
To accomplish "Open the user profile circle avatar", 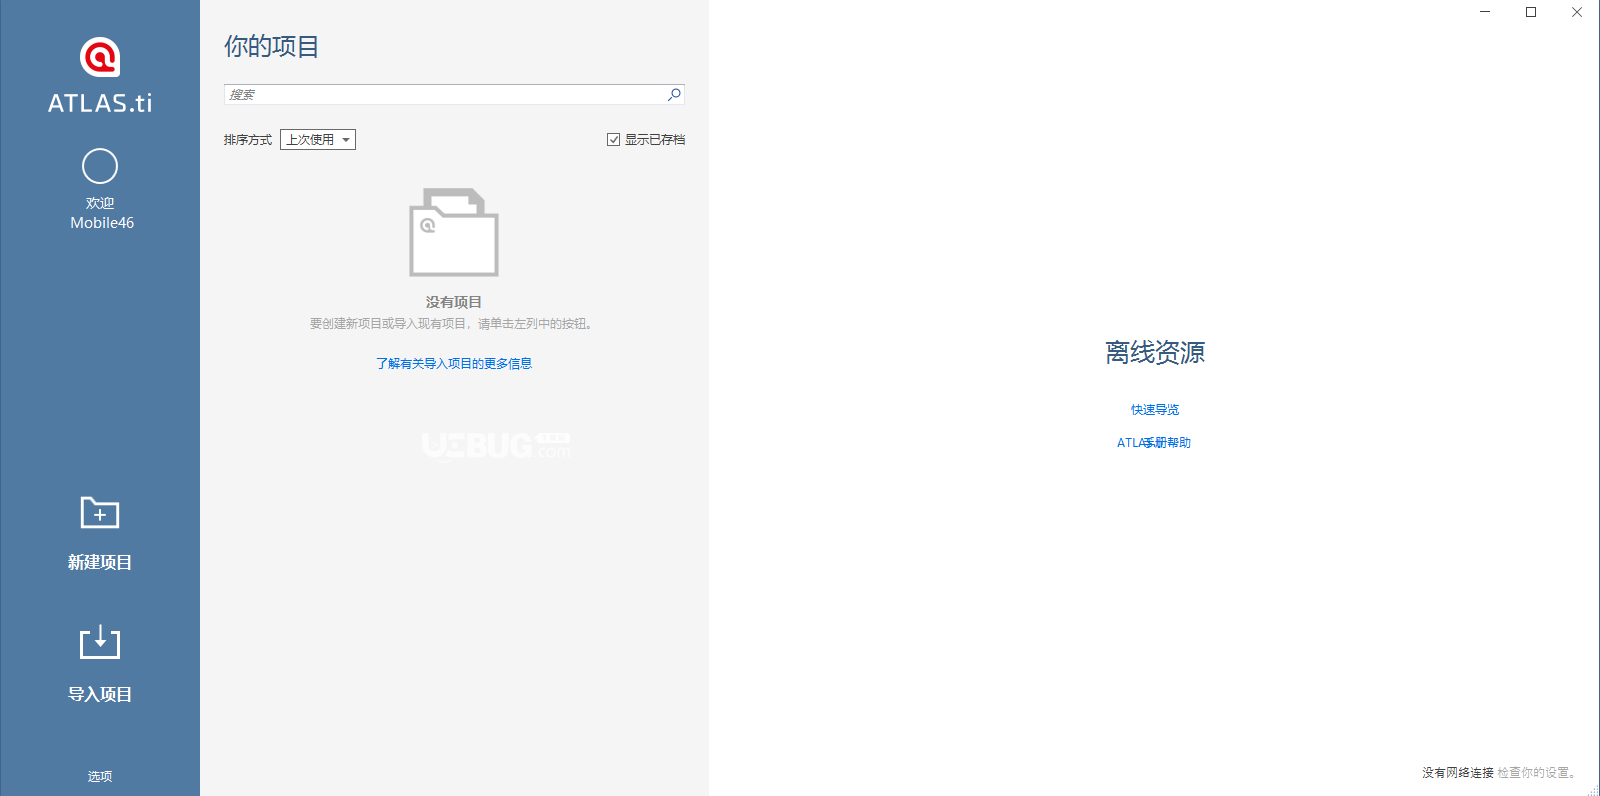I will coord(100,166).
